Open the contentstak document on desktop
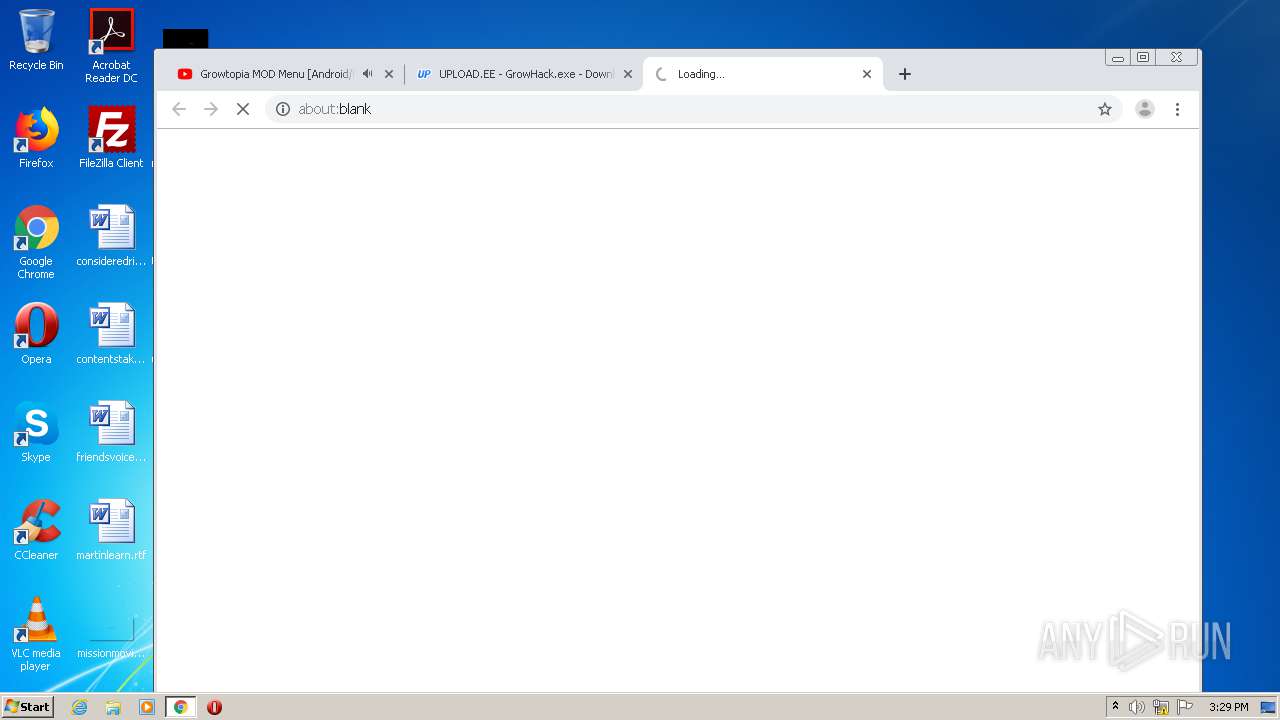The image size is (1280, 720). [111, 334]
